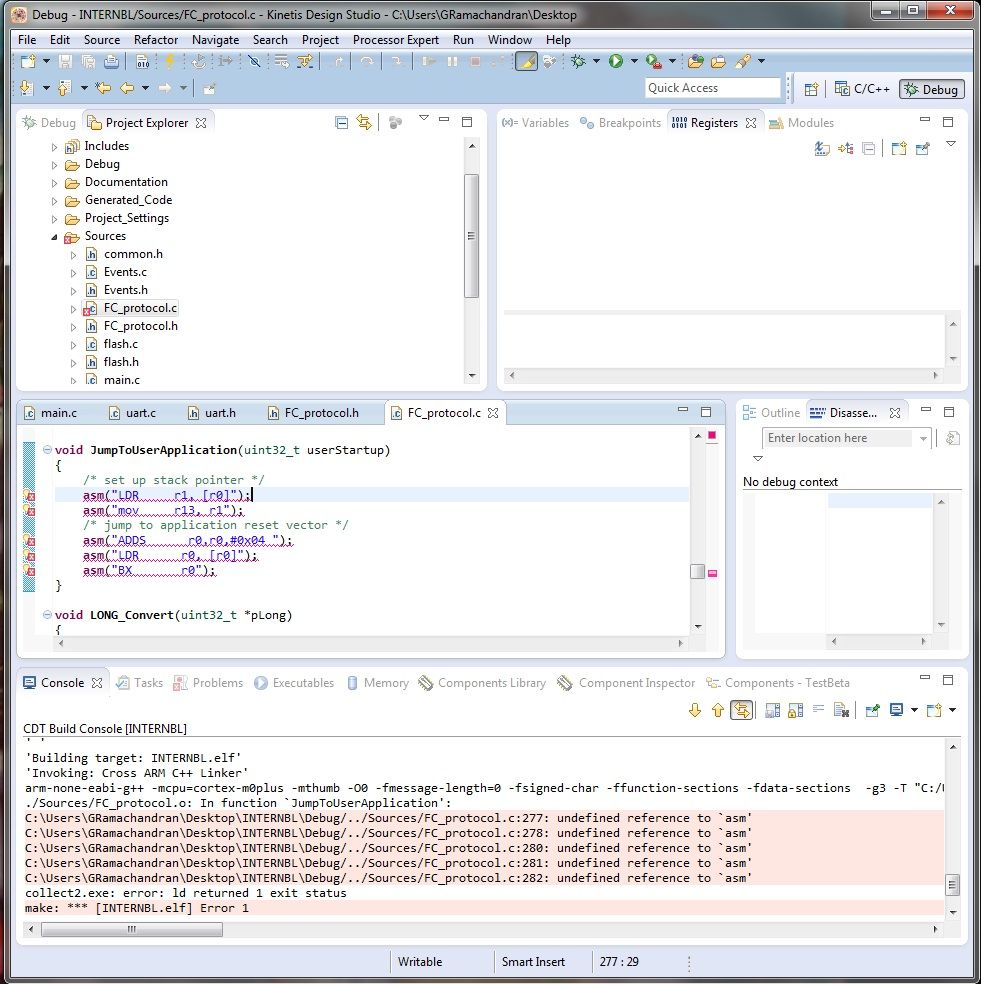Click the Back navigation arrow icon
Viewport: 981px width, 984px height.
click(x=127, y=88)
